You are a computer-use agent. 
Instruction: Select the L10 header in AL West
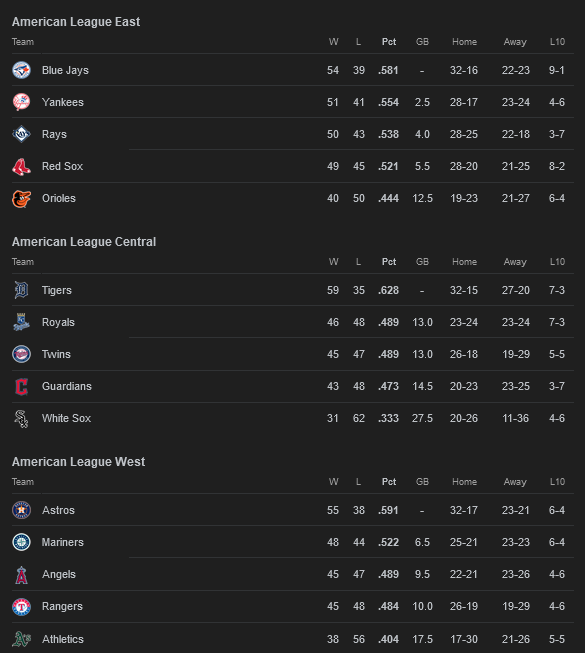[x=557, y=481]
